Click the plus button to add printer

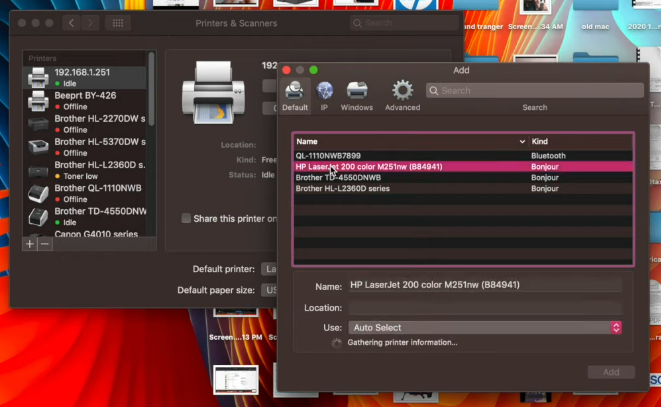(30, 244)
